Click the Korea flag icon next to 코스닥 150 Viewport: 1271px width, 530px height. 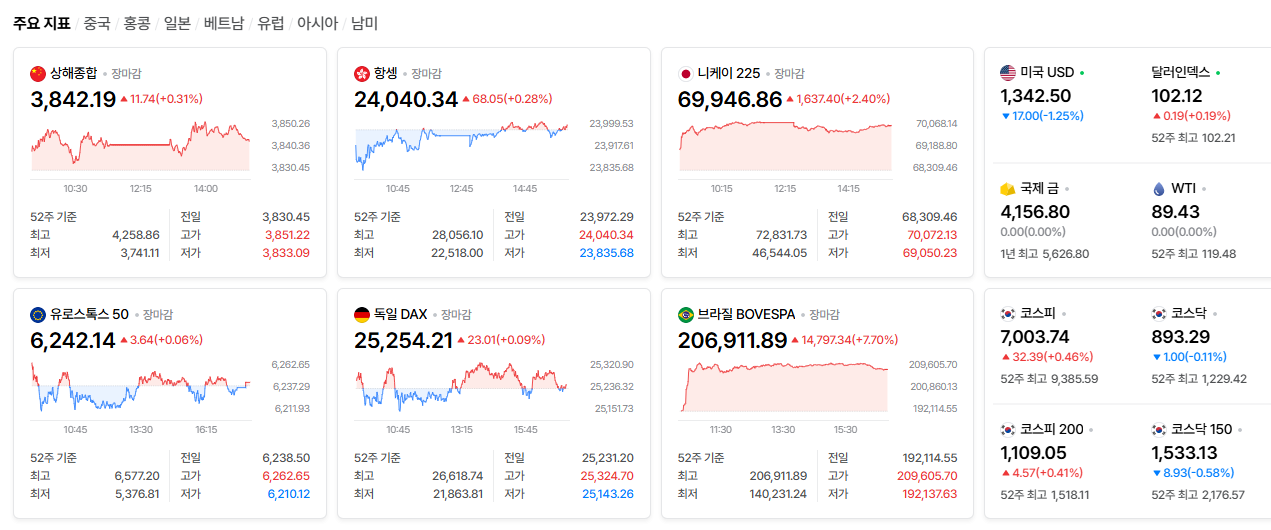tap(1159, 429)
